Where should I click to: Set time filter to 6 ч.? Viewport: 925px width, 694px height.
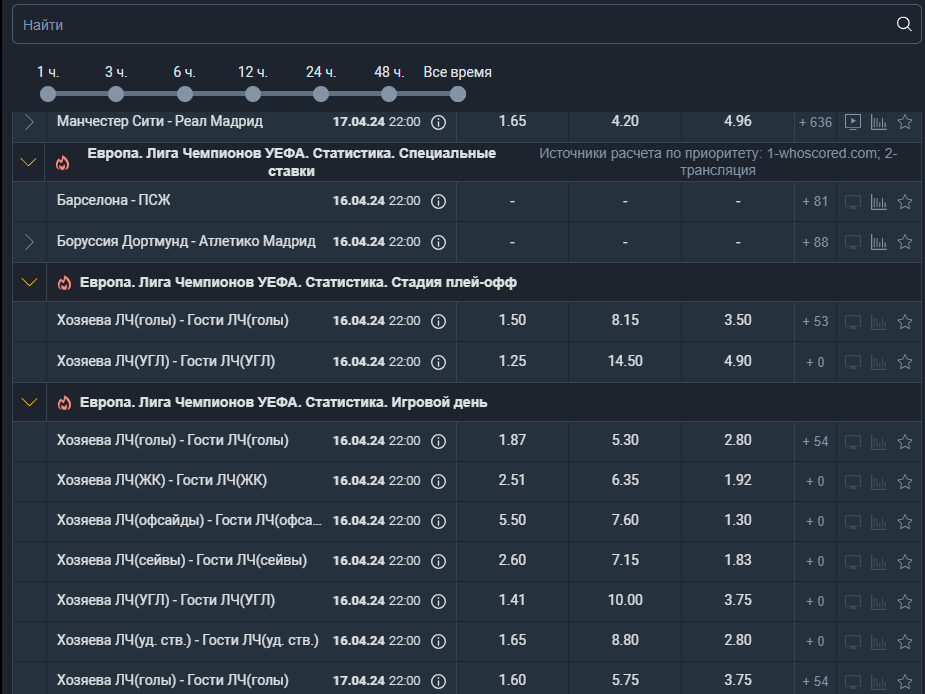185,94
